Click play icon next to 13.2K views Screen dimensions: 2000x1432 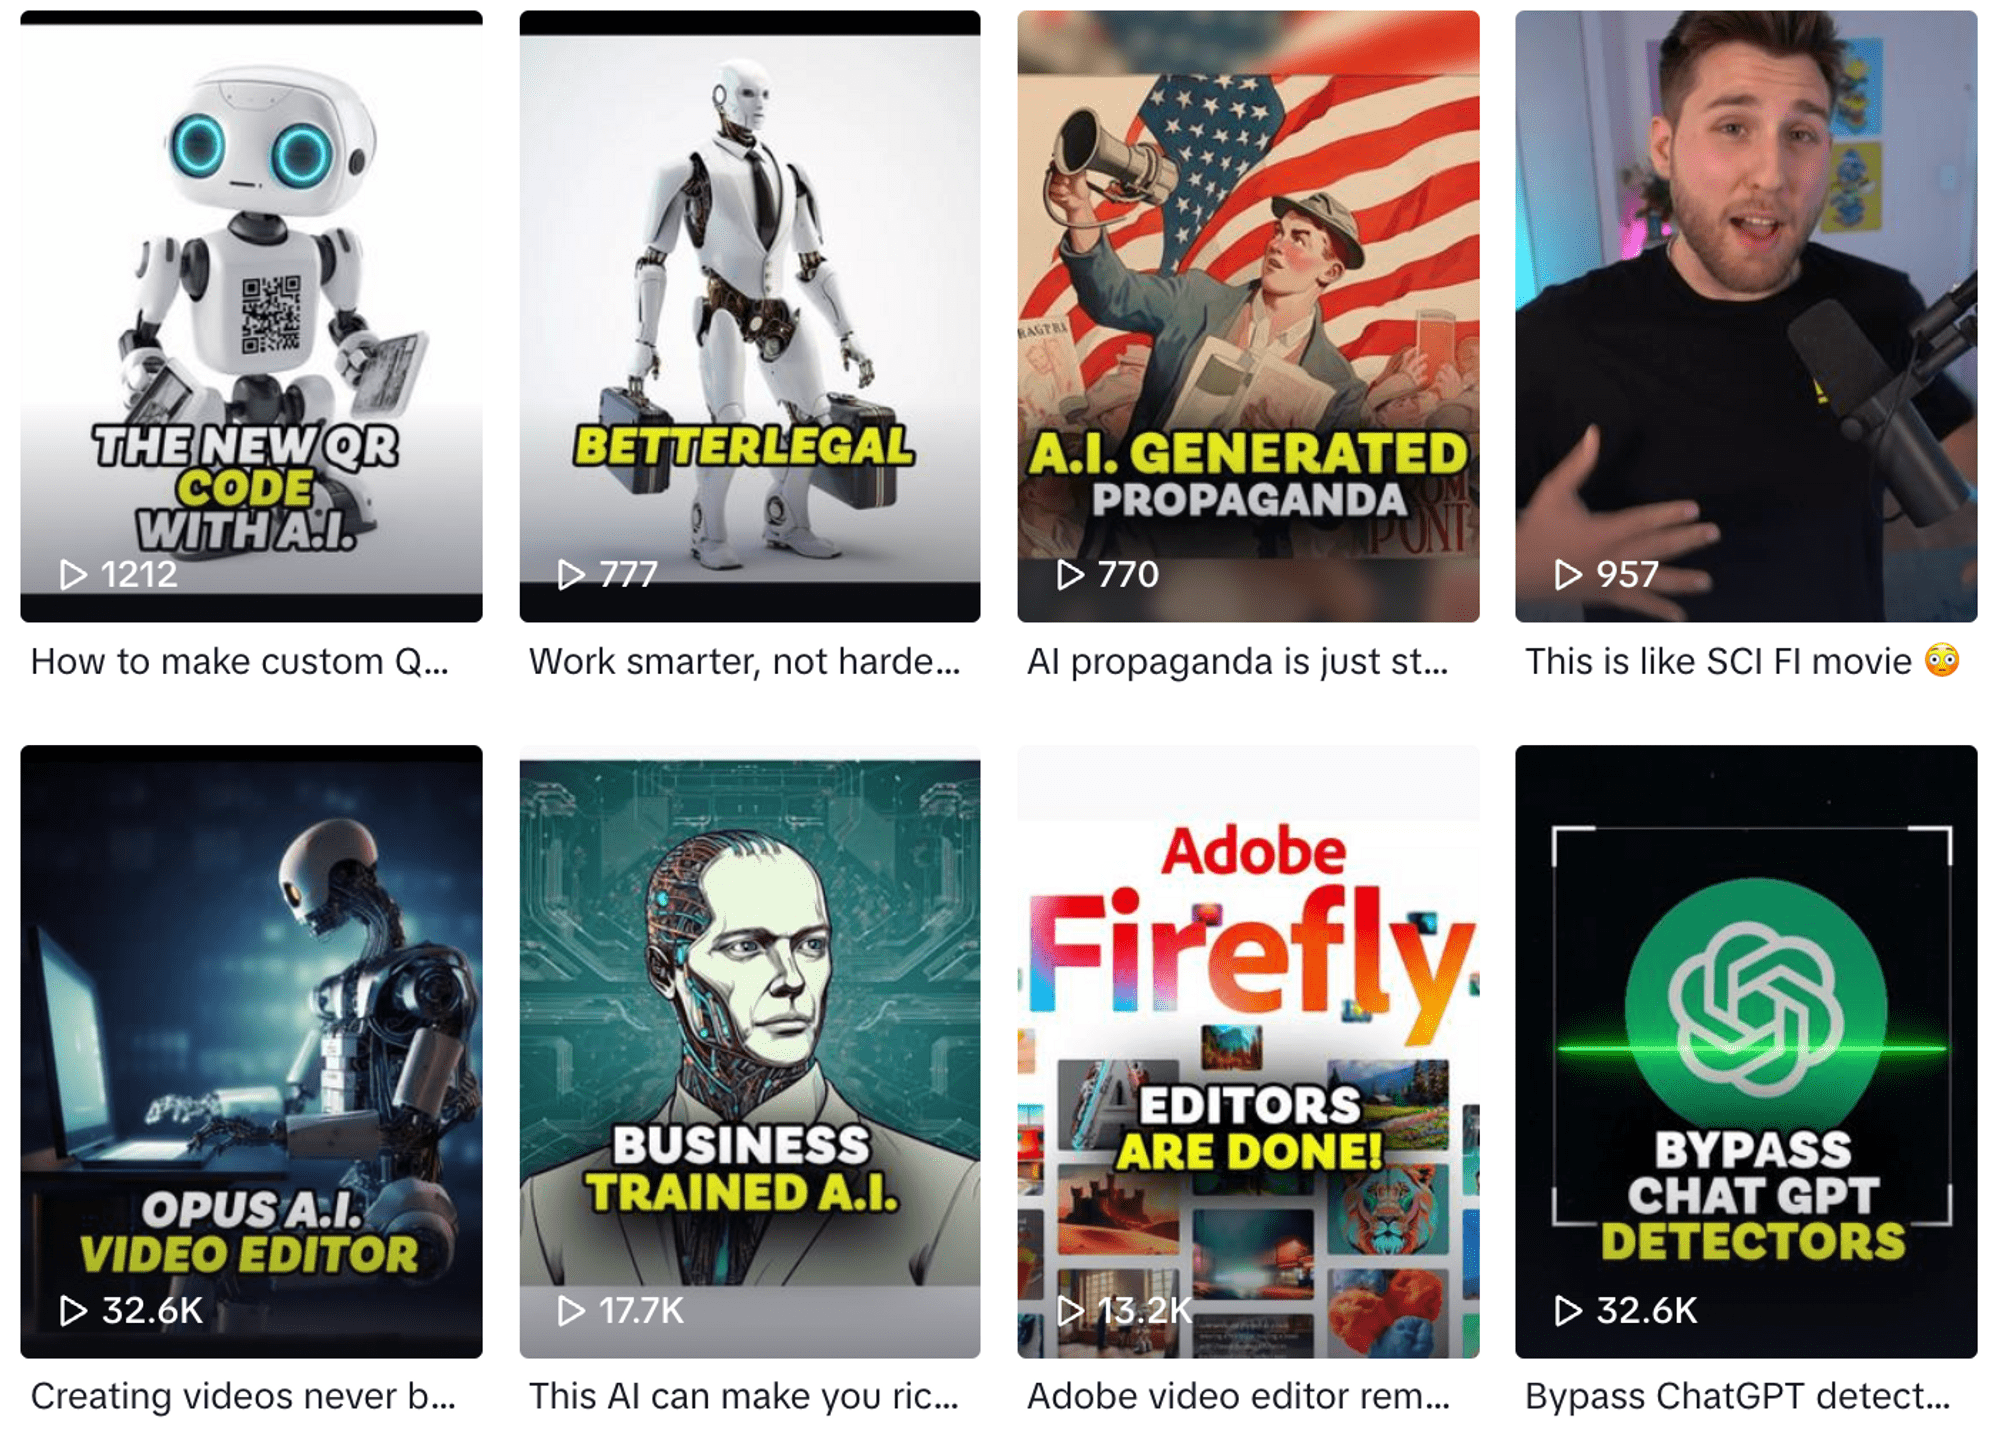1070,1310
